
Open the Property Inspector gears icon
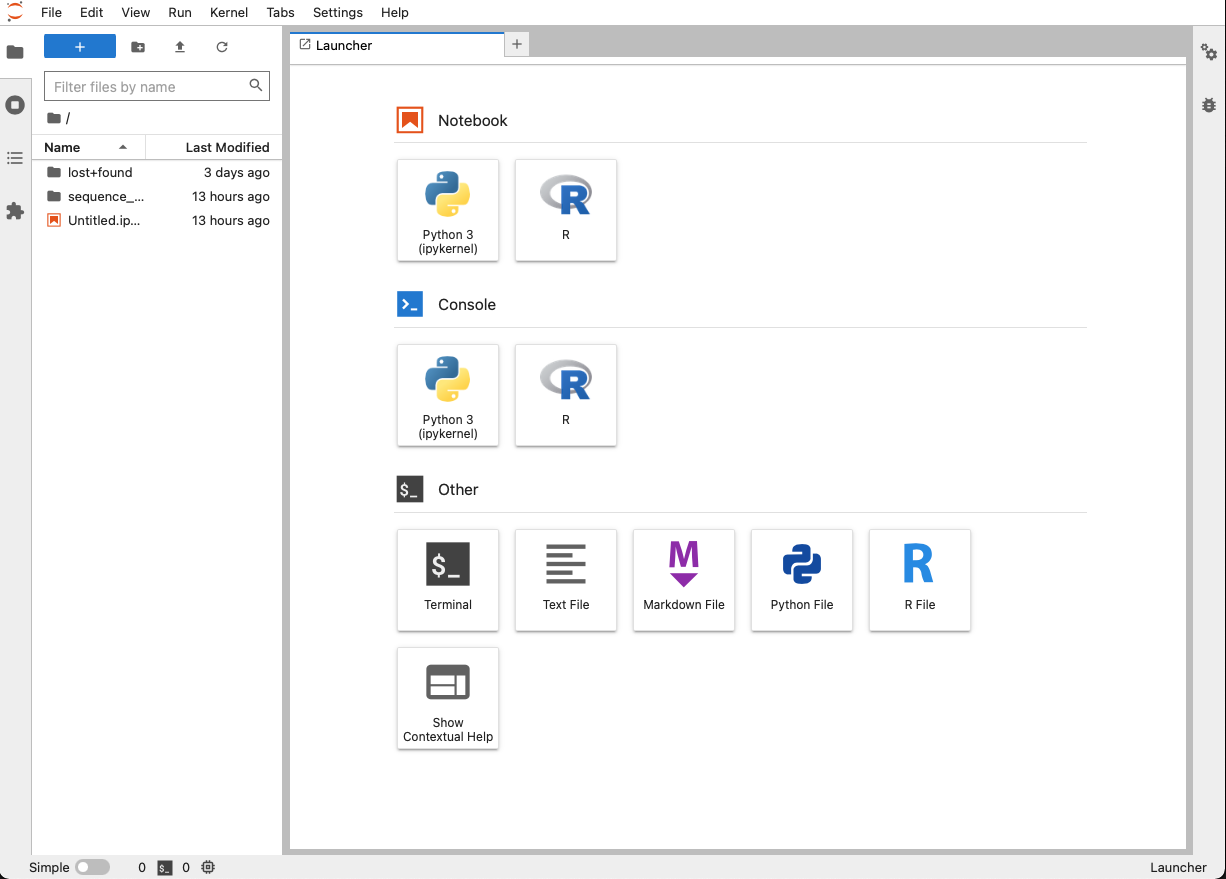pyautogui.click(x=1209, y=53)
